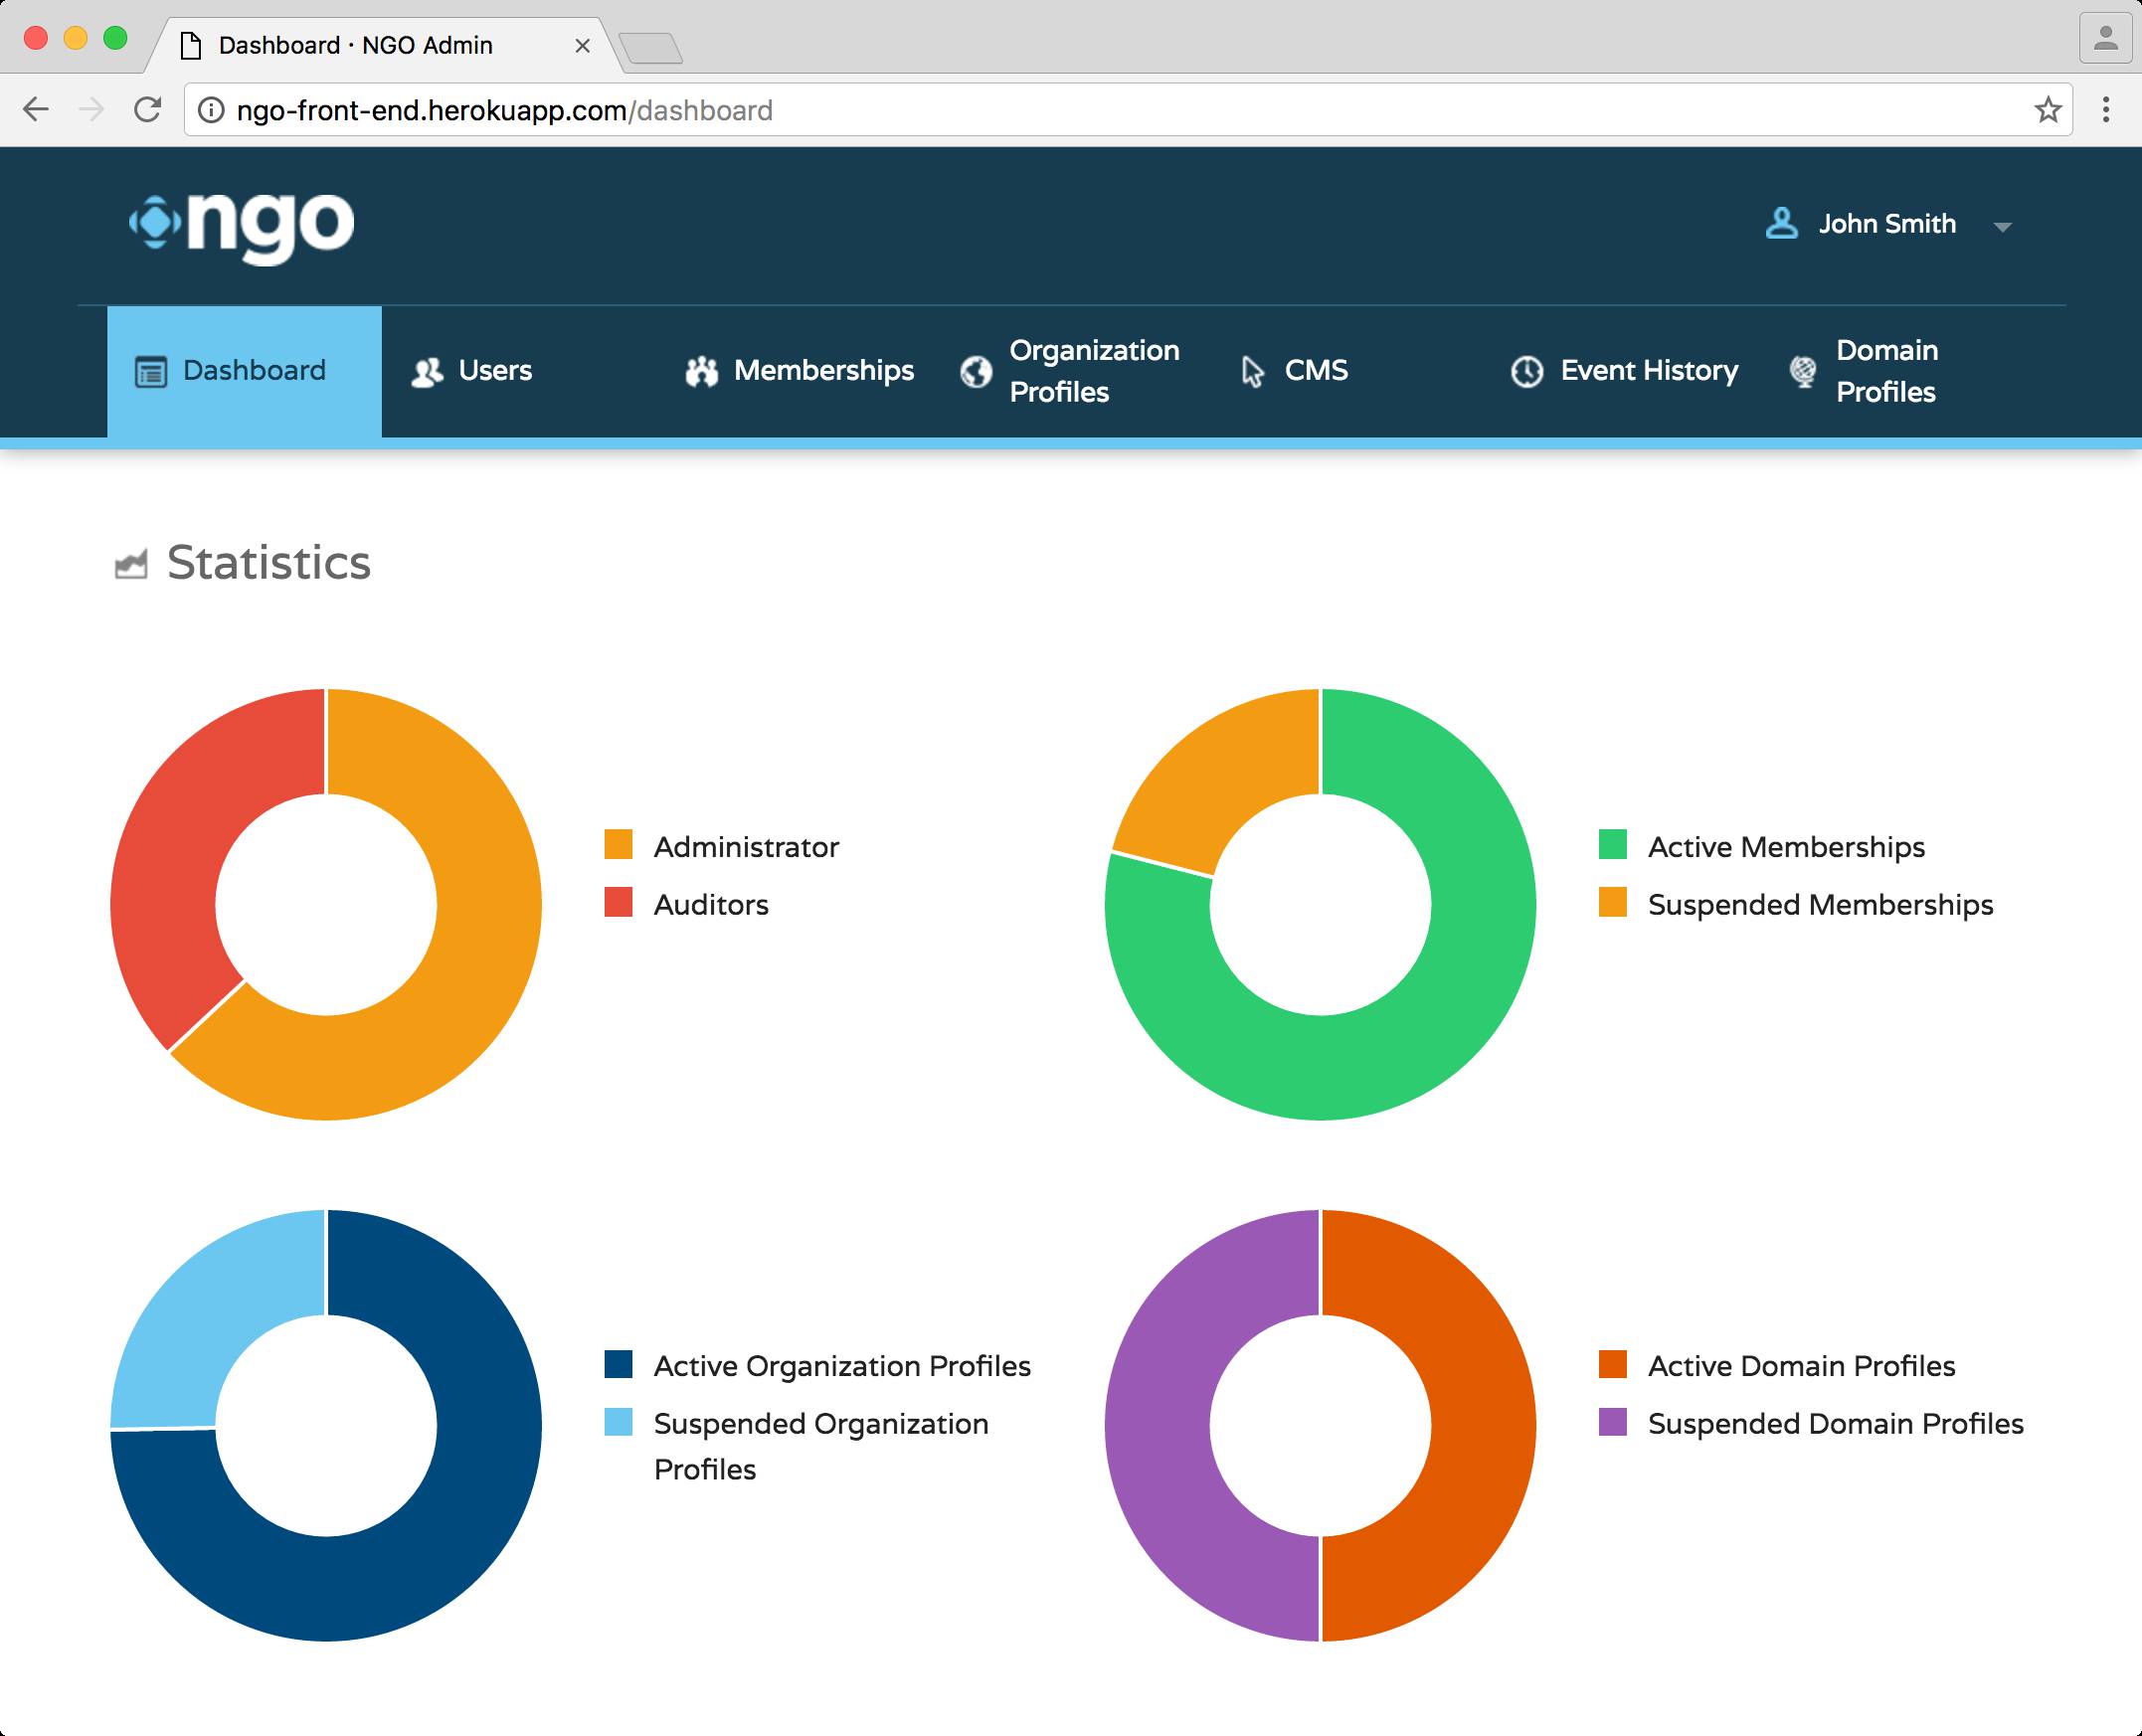Click the Statistics chart icon
The image size is (2142, 1736).
pyautogui.click(x=131, y=564)
